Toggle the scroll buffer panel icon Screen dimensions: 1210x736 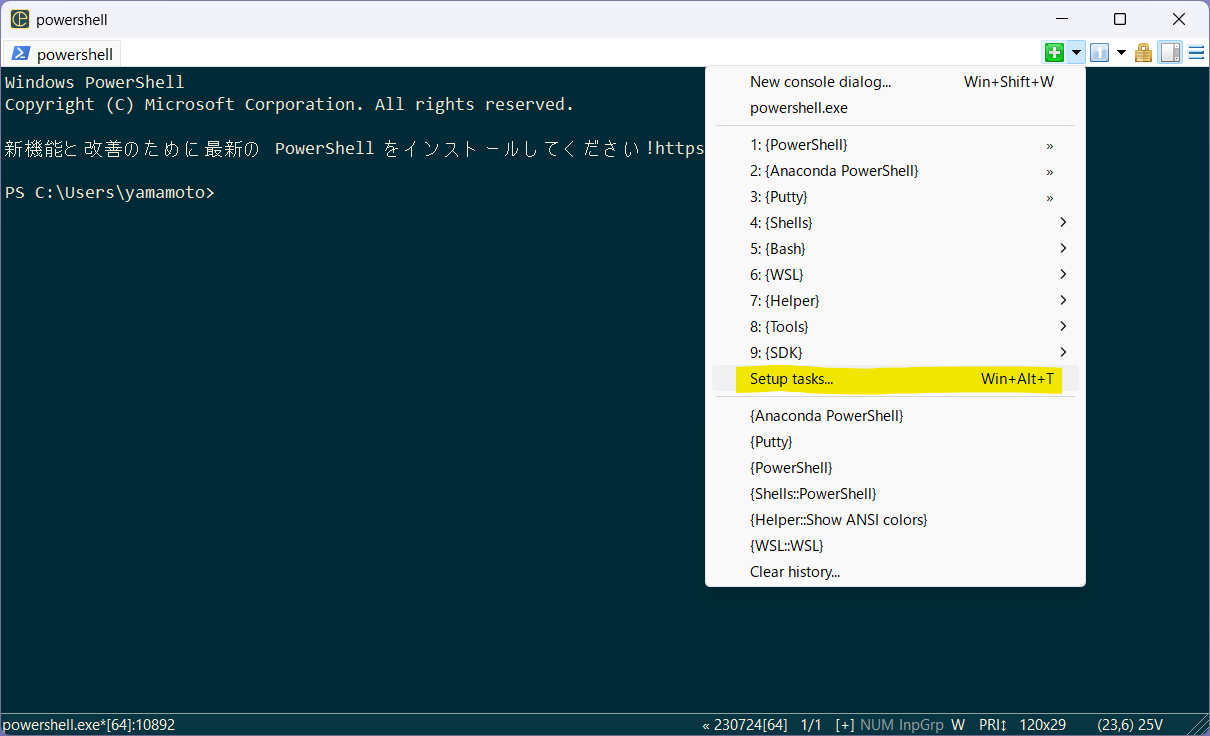click(1170, 52)
